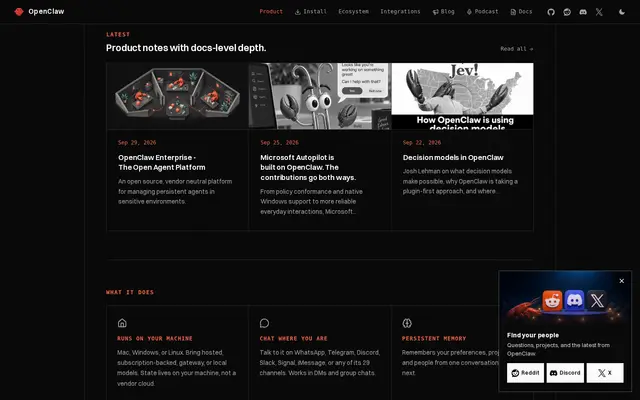This screenshot has width=640, height=400.
Task: Click the OpenClaw lobster logo icon
Action: pos(19,12)
